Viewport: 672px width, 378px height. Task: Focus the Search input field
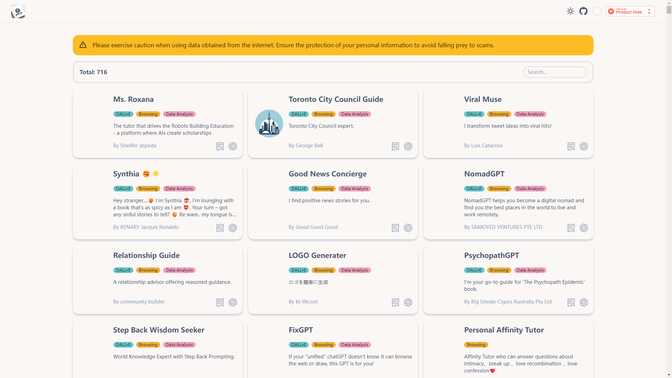click(555, 72)
